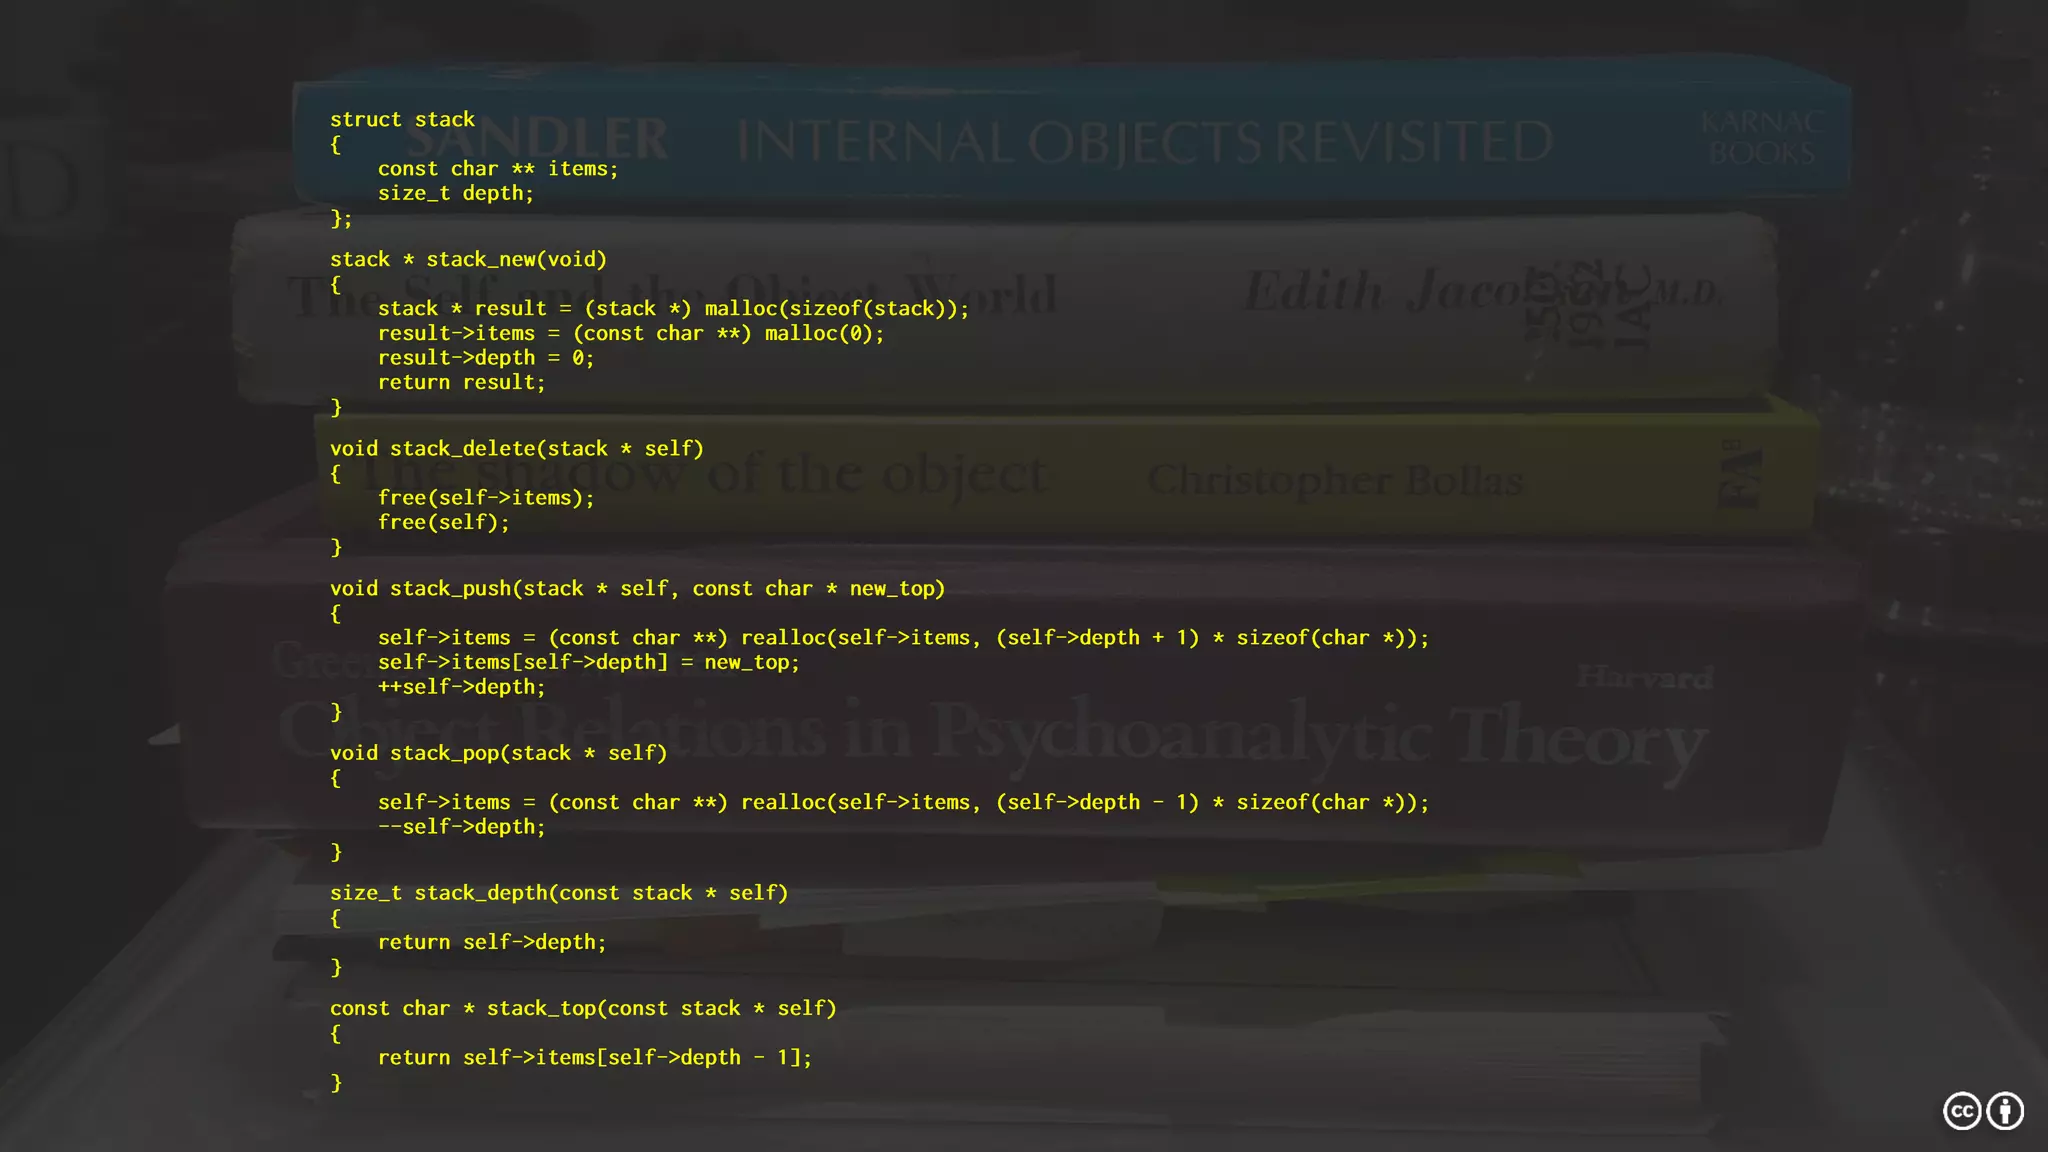This screenshot has width=2048, height=1152.
Task: Click the stack_delete function signature
Action: pyautogui.click(x=516, y=449)
